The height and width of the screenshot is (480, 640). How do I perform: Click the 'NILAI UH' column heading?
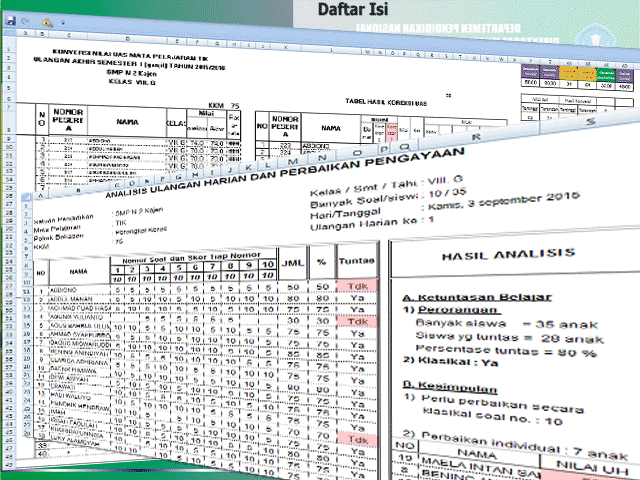592,468
